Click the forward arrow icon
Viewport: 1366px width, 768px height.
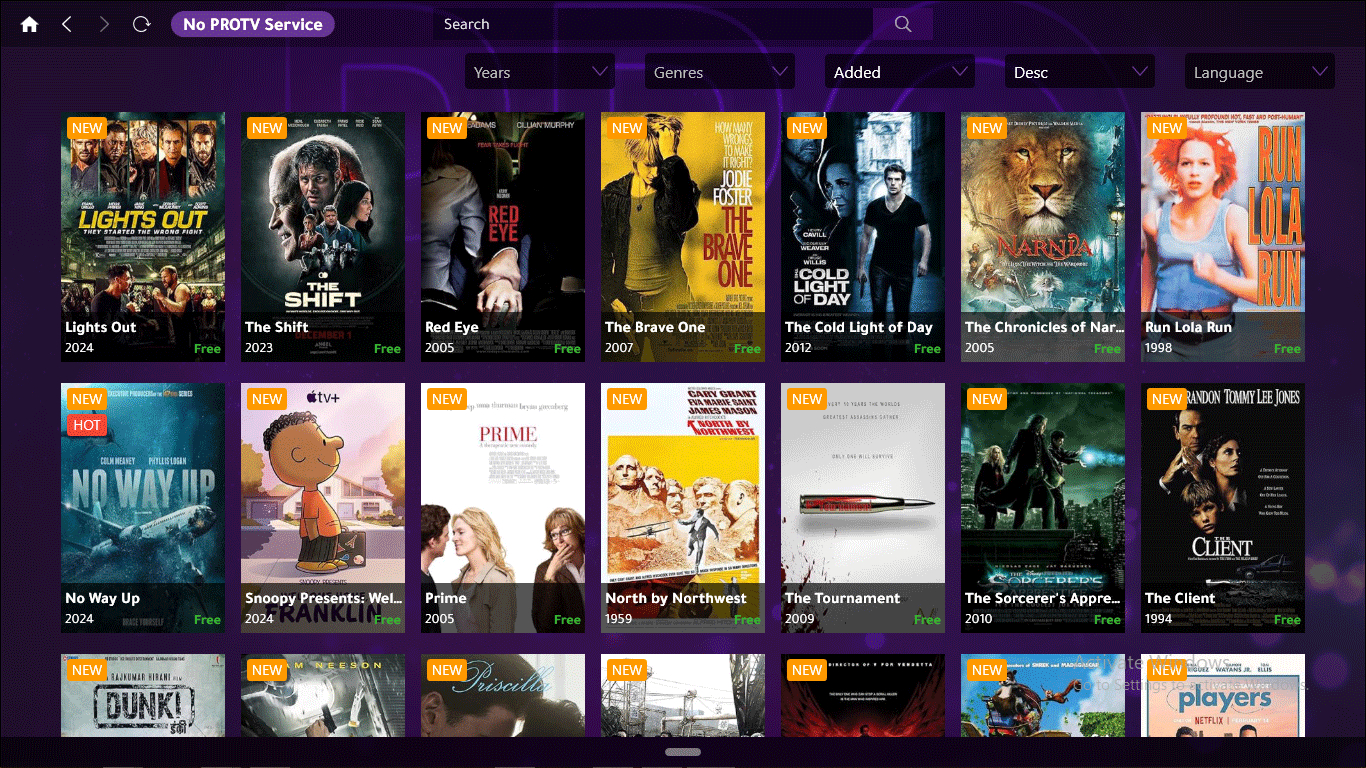point(104,24)
